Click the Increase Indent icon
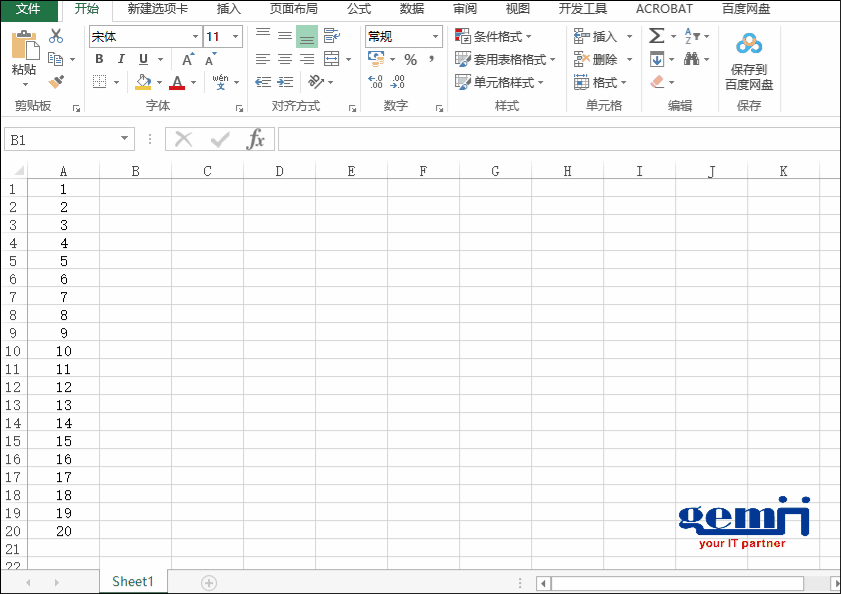Screen dimensions: 841x594 tap(285, 82)
